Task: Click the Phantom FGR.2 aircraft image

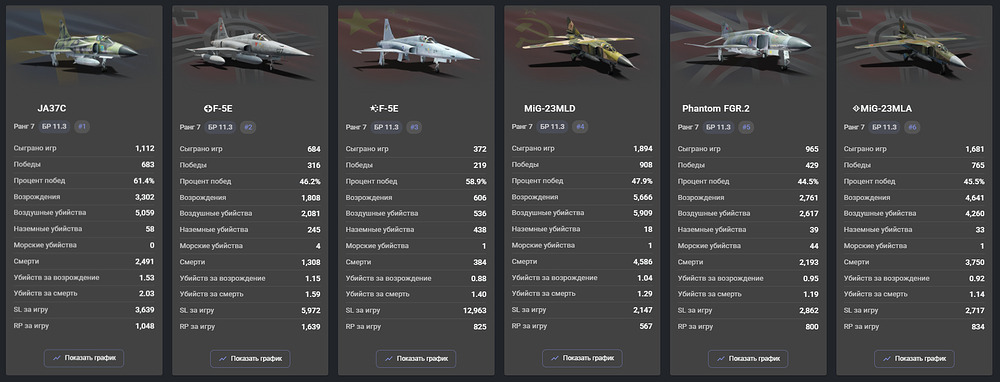Action: coord(747,47)
